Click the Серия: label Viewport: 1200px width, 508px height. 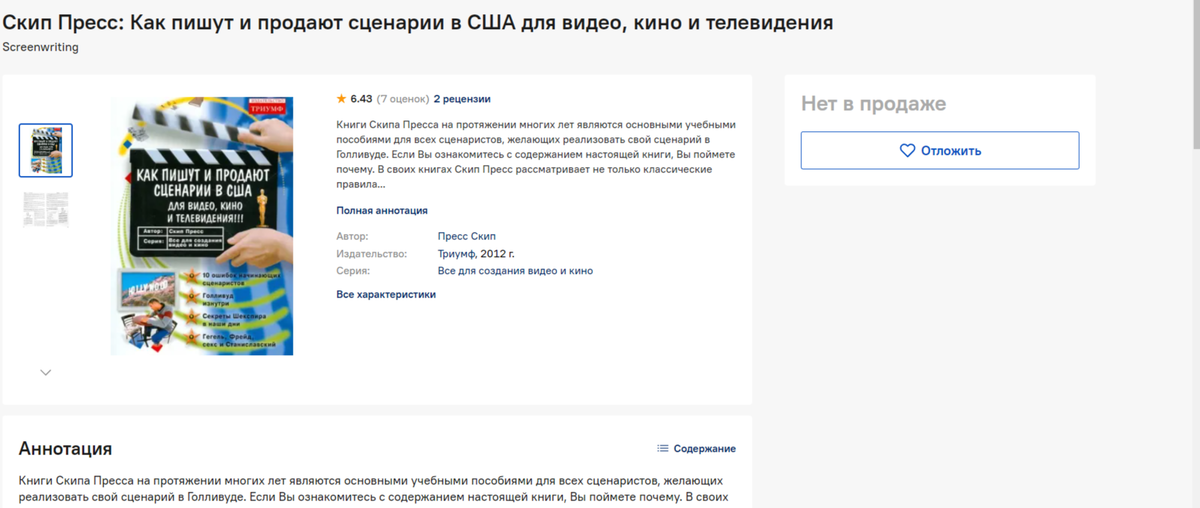[353, 271]
